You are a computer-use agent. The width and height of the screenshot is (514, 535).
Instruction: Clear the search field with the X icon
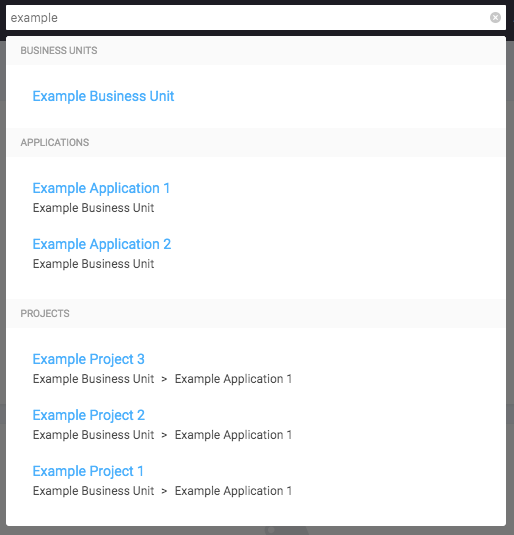point(495,17)
